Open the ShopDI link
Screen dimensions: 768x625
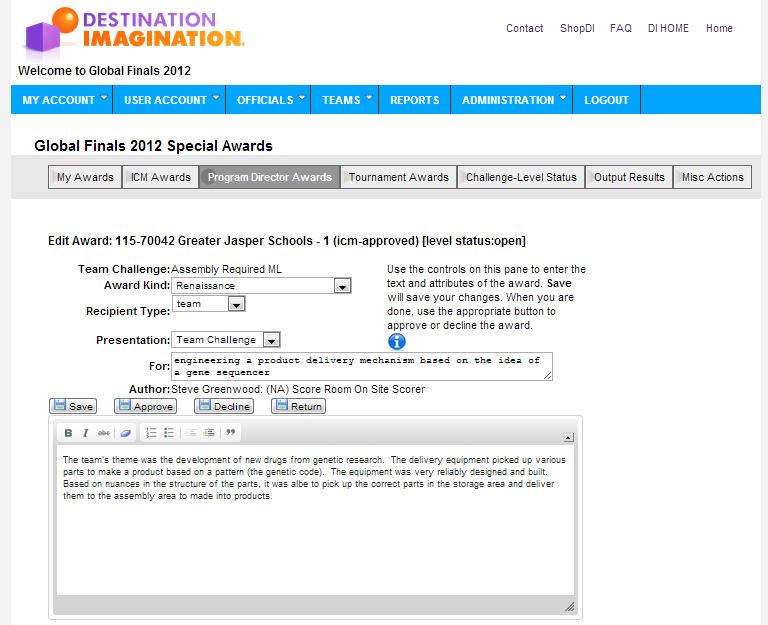(x=577, y=28)
